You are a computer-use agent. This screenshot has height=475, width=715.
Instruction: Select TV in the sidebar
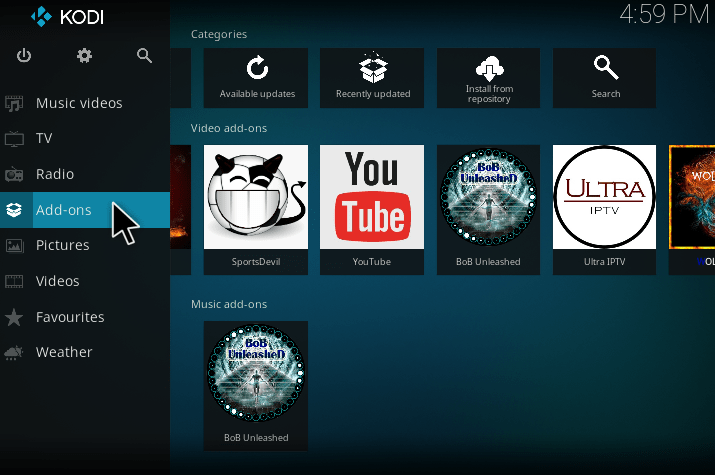coord(85,139)
